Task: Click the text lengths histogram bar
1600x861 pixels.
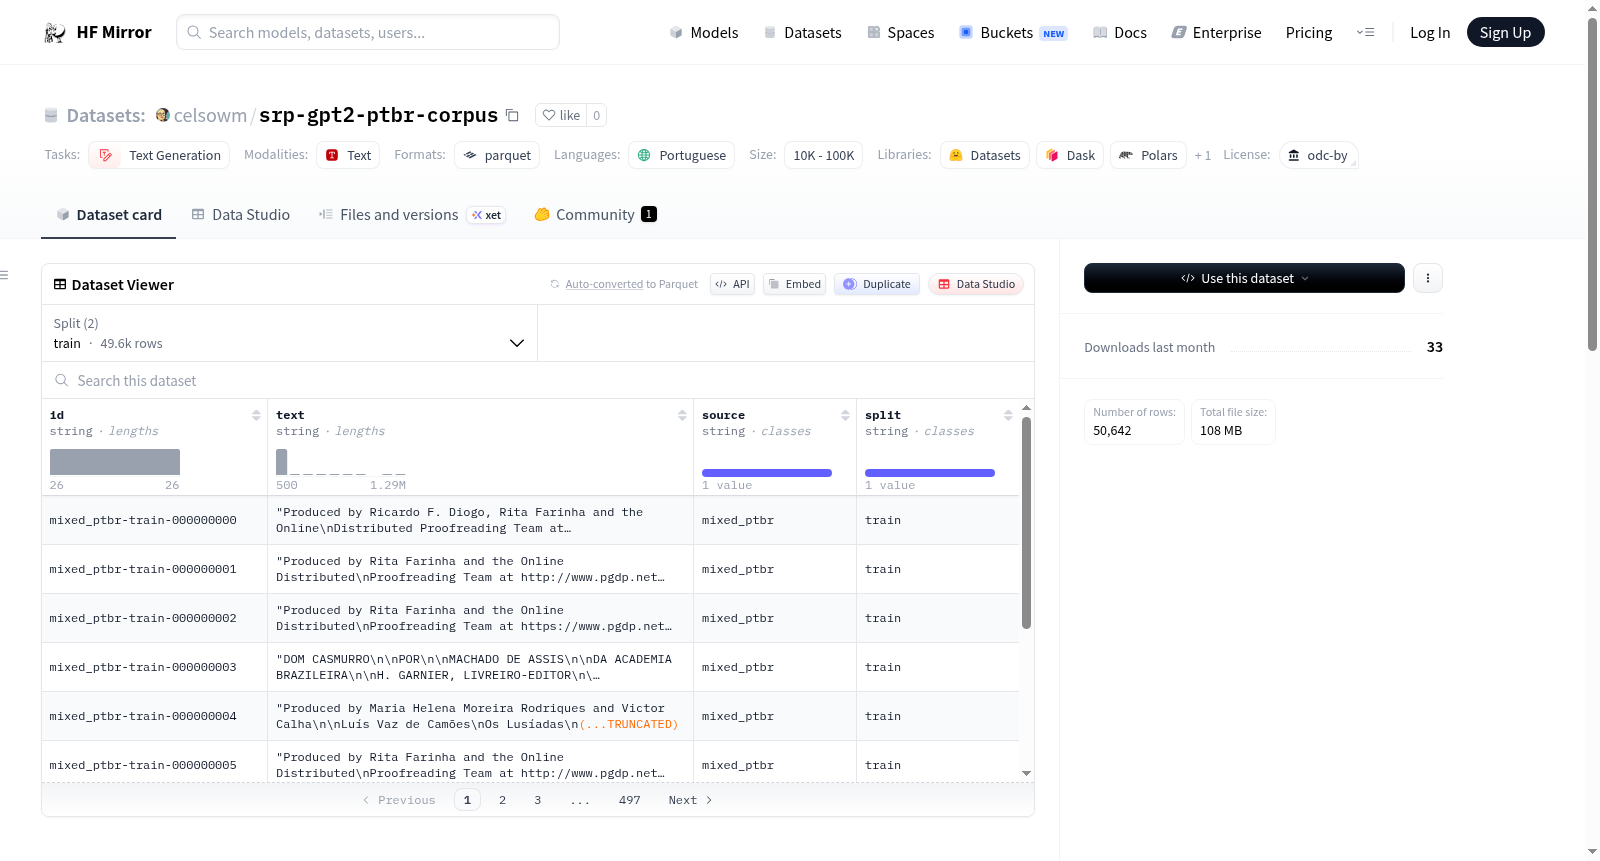Action: click(282, 462)
